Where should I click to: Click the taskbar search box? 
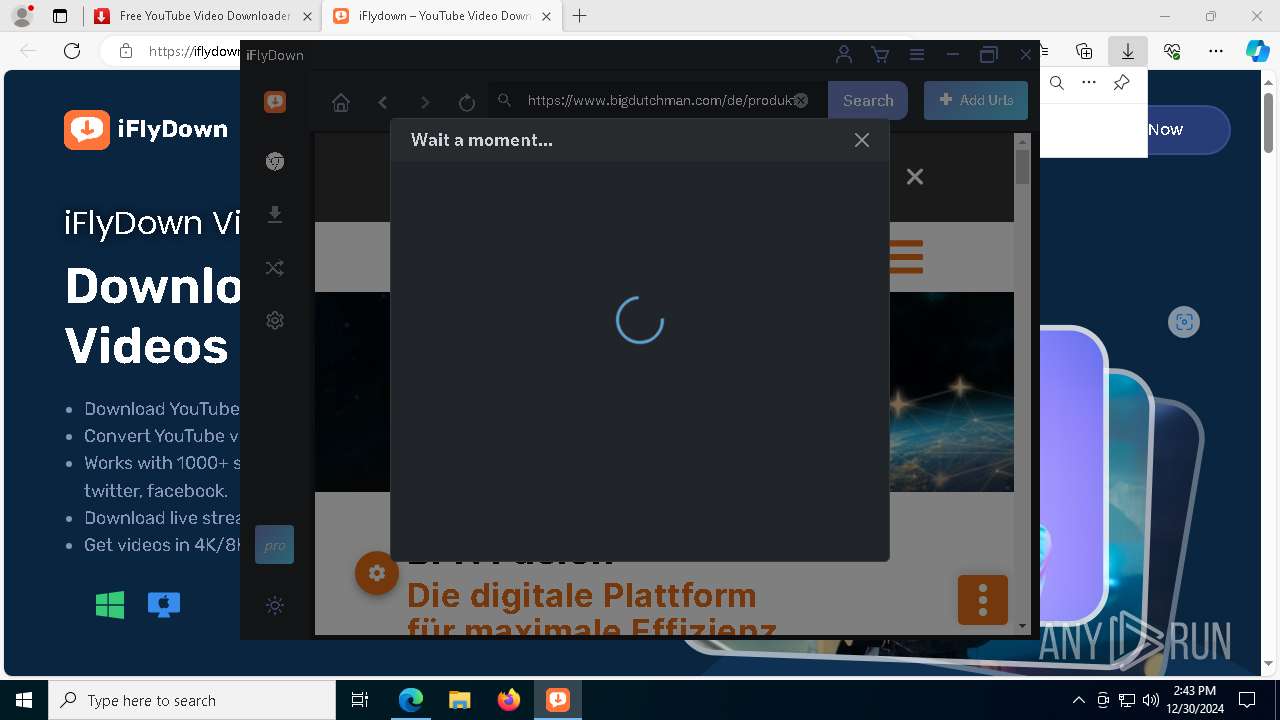click(x=192, y=700)
